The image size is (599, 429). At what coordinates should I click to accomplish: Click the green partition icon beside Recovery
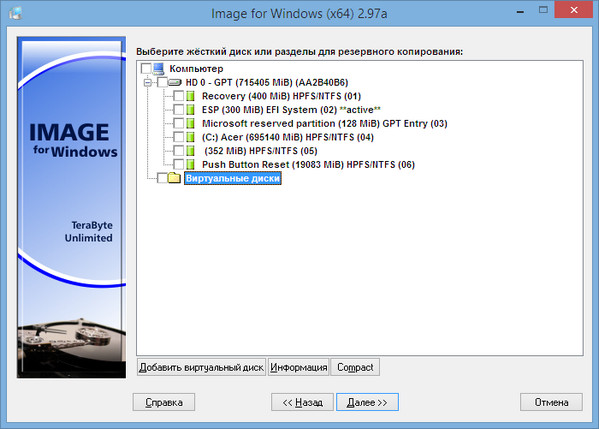(191, 96)
